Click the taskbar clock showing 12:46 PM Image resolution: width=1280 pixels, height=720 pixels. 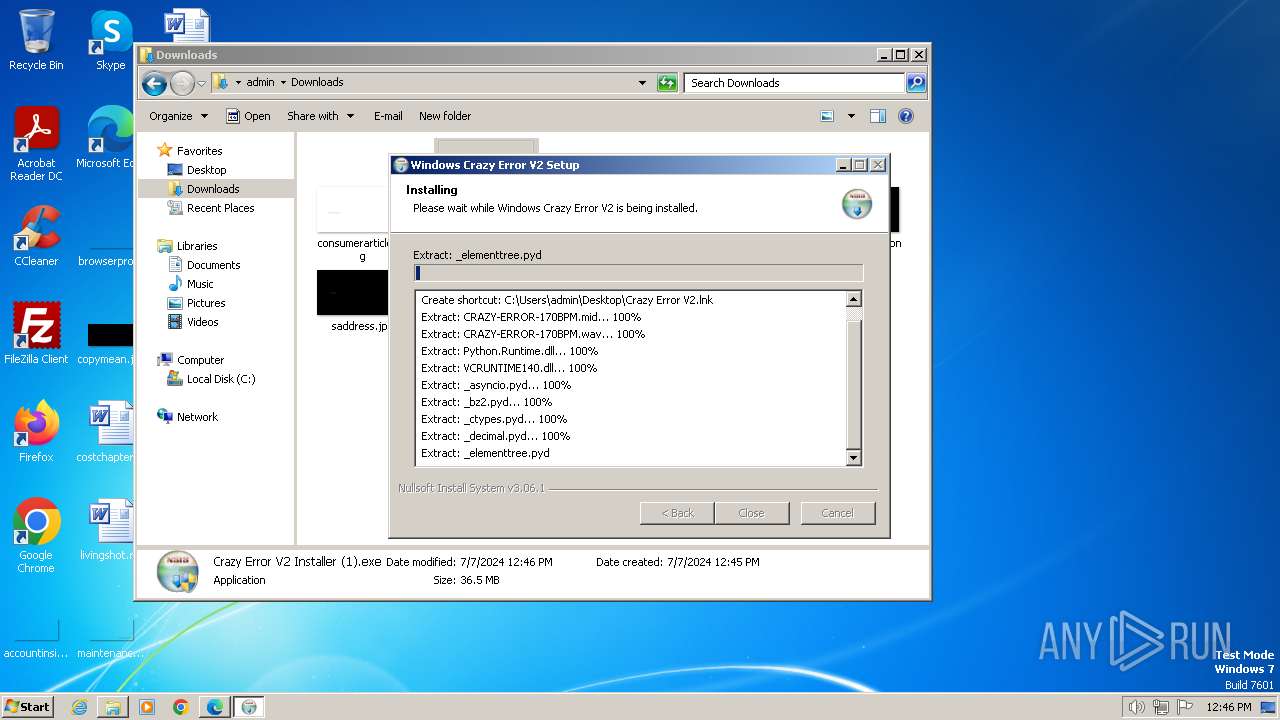pos(1229,707)
